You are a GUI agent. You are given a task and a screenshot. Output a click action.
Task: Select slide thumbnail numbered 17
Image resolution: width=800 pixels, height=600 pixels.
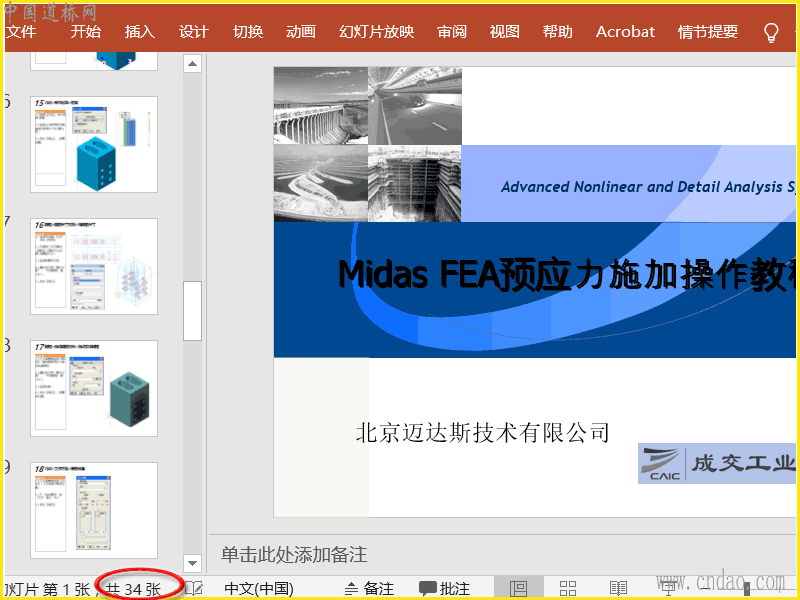pos(94,388)
